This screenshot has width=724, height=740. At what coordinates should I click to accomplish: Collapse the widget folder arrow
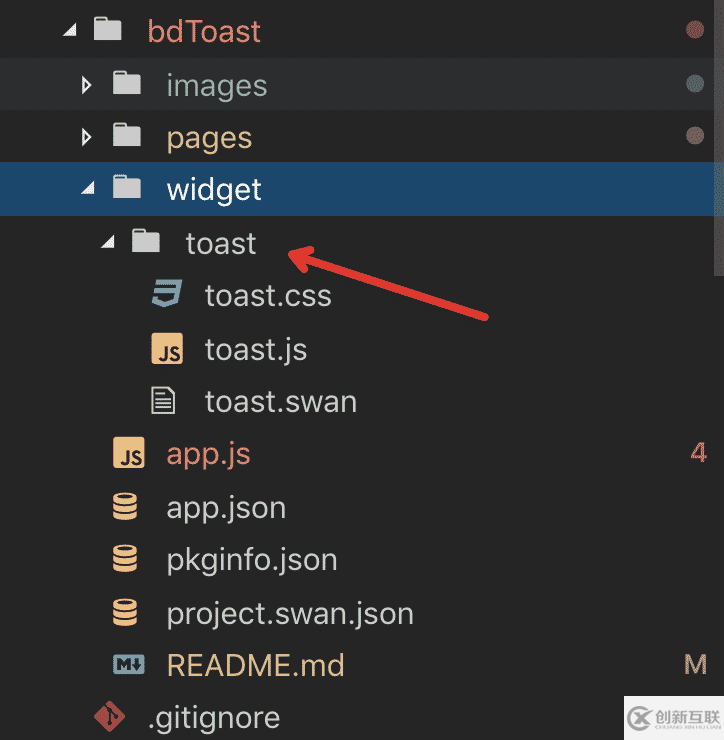click(x=87, y=189)
